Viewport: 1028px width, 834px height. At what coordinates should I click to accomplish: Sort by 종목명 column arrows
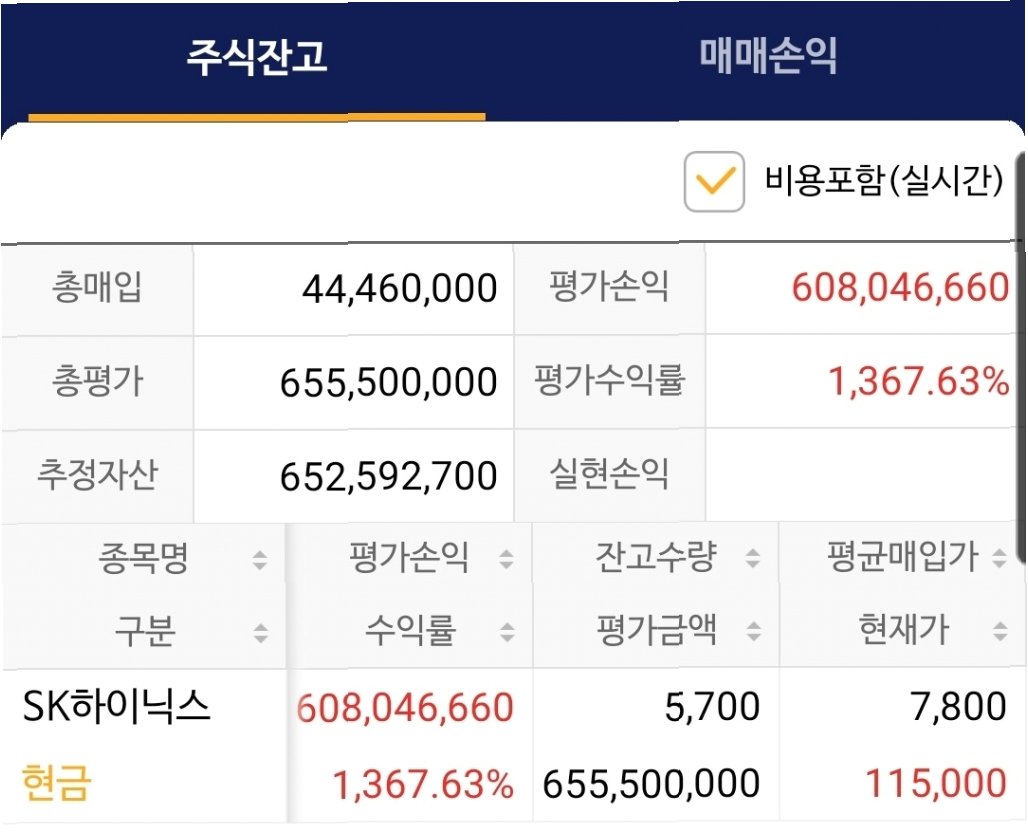pos(260,559)
